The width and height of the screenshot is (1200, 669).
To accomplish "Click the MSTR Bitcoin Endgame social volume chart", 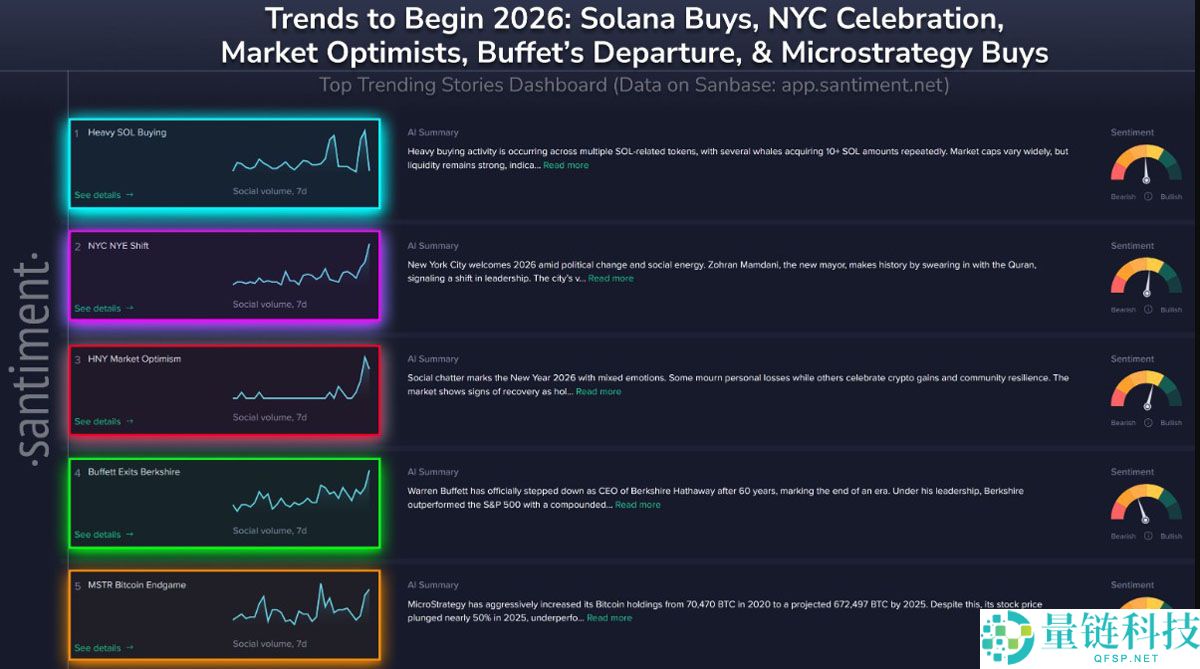I will [301, 606].
